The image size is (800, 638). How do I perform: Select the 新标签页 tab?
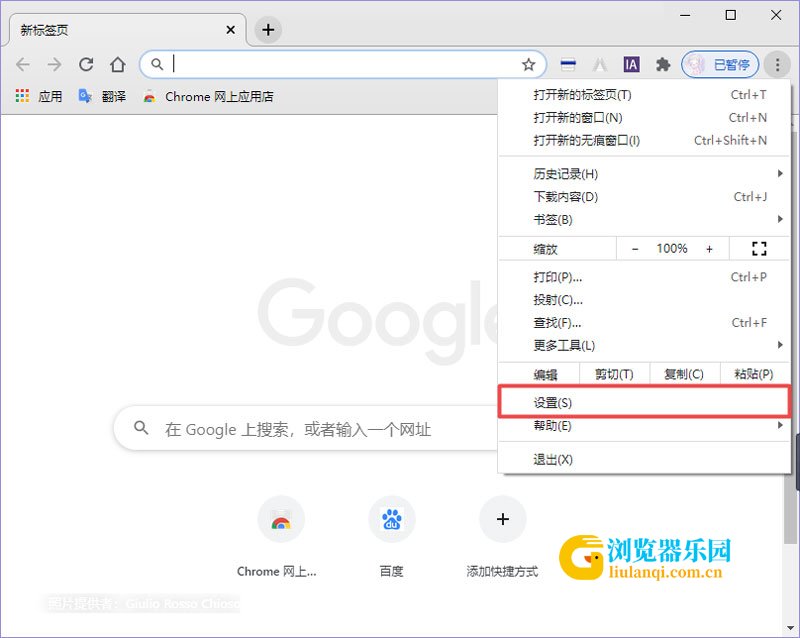[x=128, y=30]
